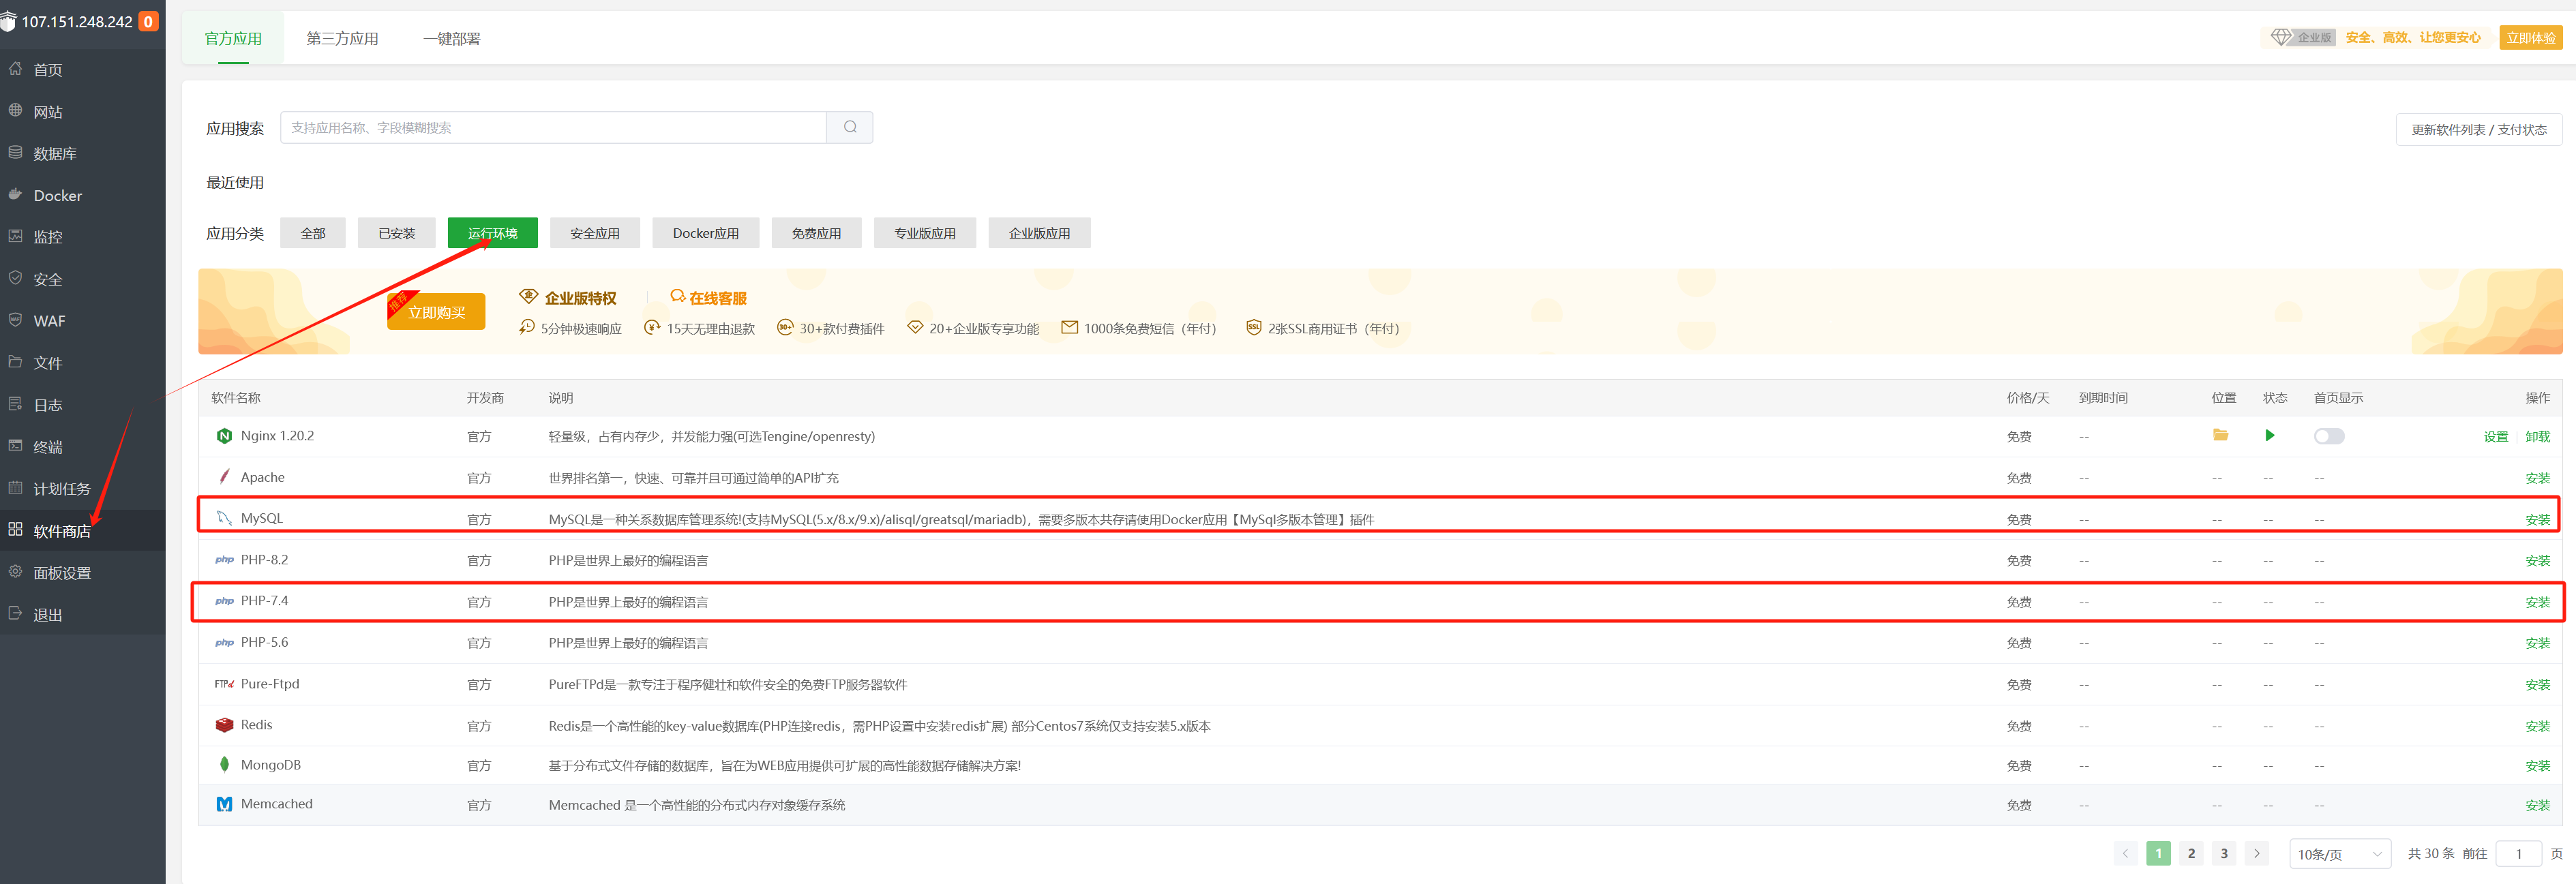Click 更新软件列表 / 支付状态 button
Viewport: 2576px width, 884px height.
[x=2478, y=129]
